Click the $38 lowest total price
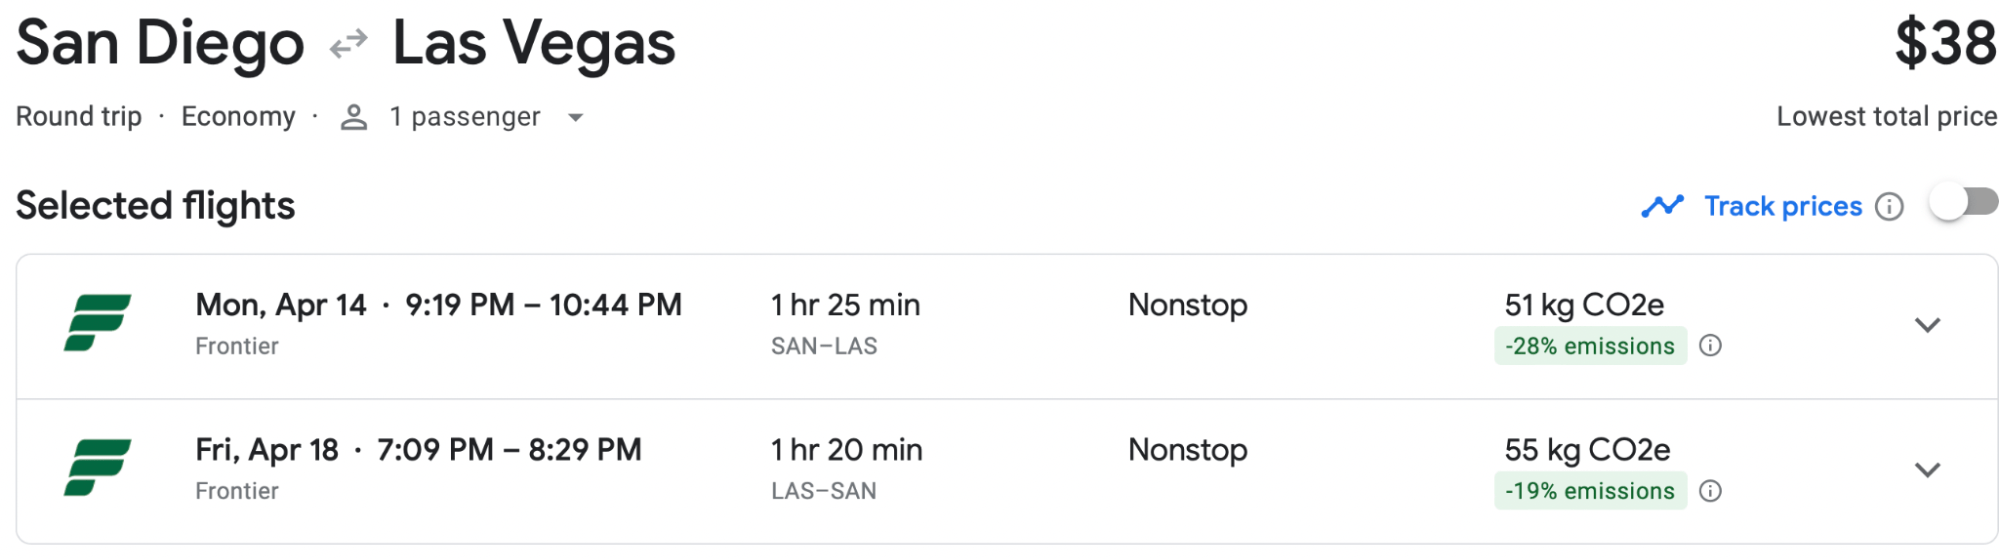The height and width of the screenshot is (560, 1999). tap(1944, 44)
